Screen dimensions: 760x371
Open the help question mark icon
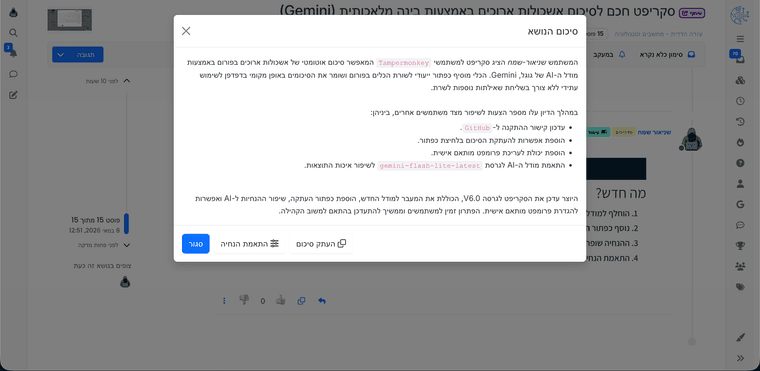tap(740, 163)
